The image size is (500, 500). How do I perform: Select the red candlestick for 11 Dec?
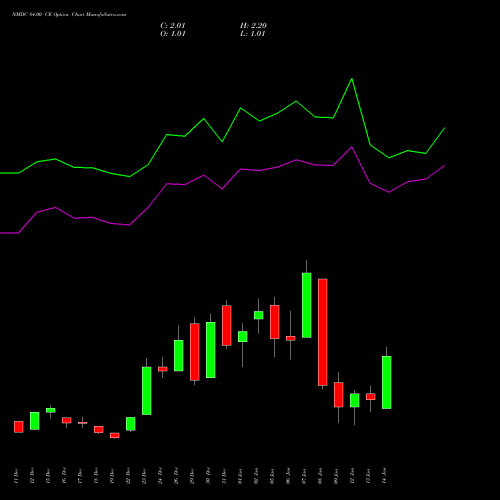coord(19,427)
